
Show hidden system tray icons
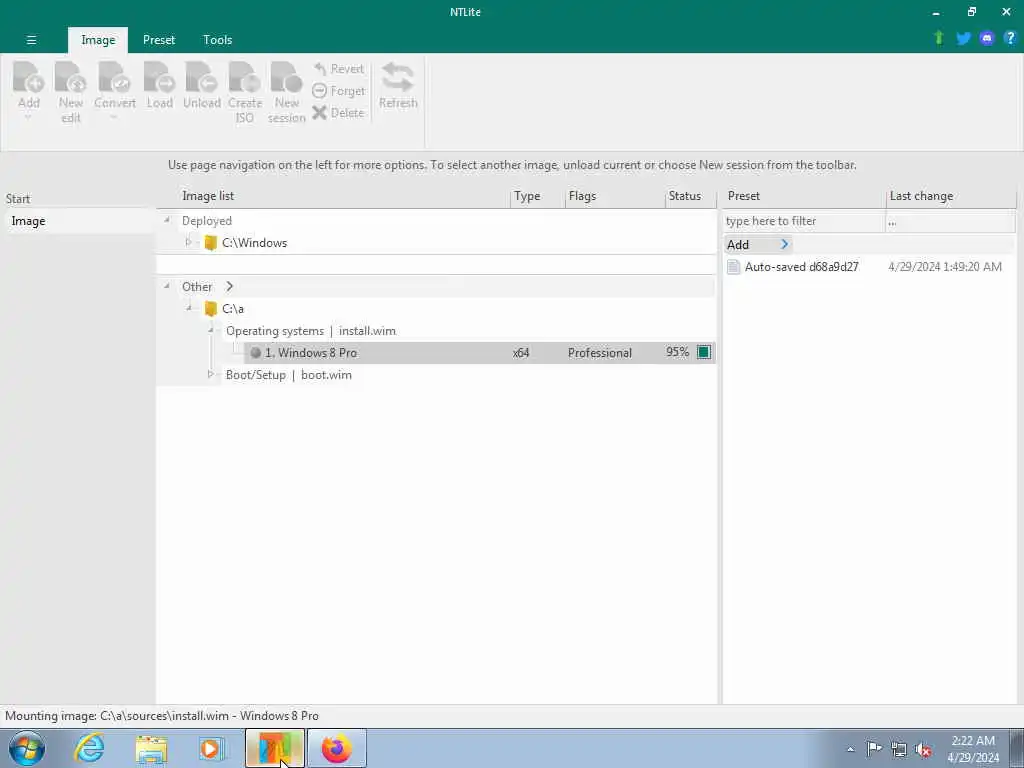coord(850,749)
